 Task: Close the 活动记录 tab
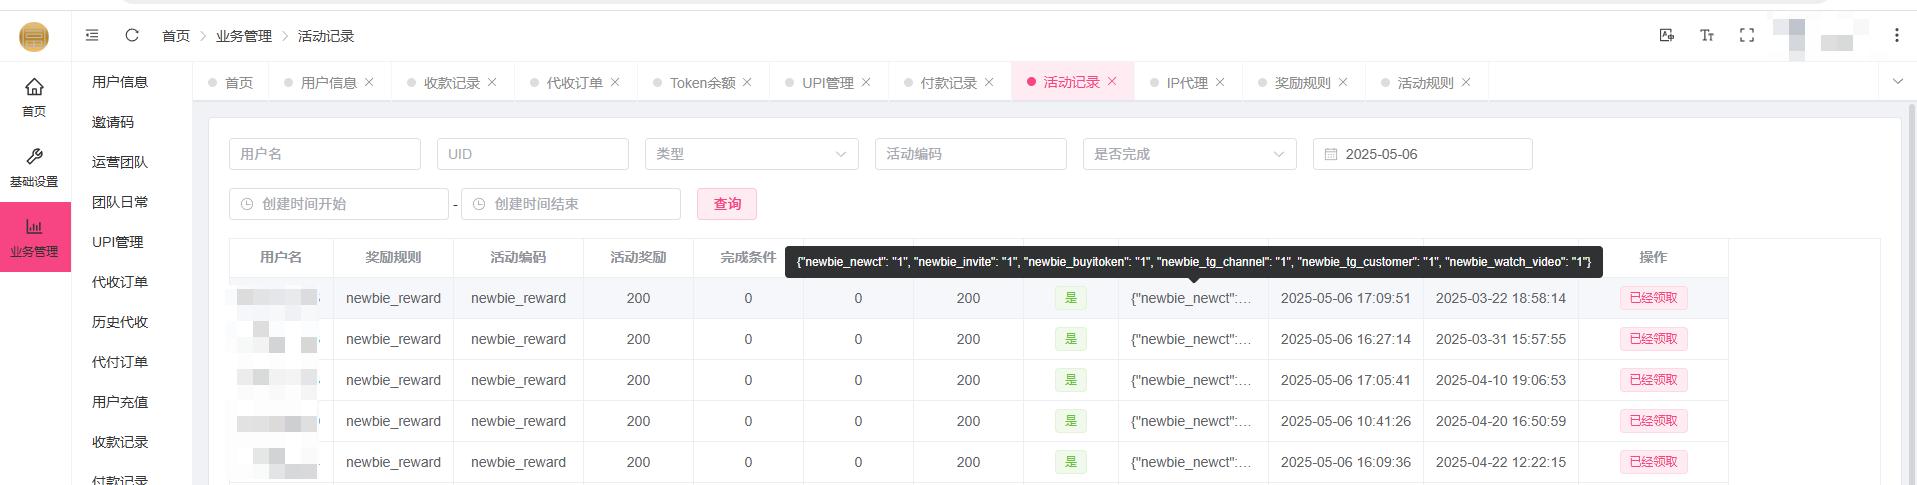point(1112,82)
